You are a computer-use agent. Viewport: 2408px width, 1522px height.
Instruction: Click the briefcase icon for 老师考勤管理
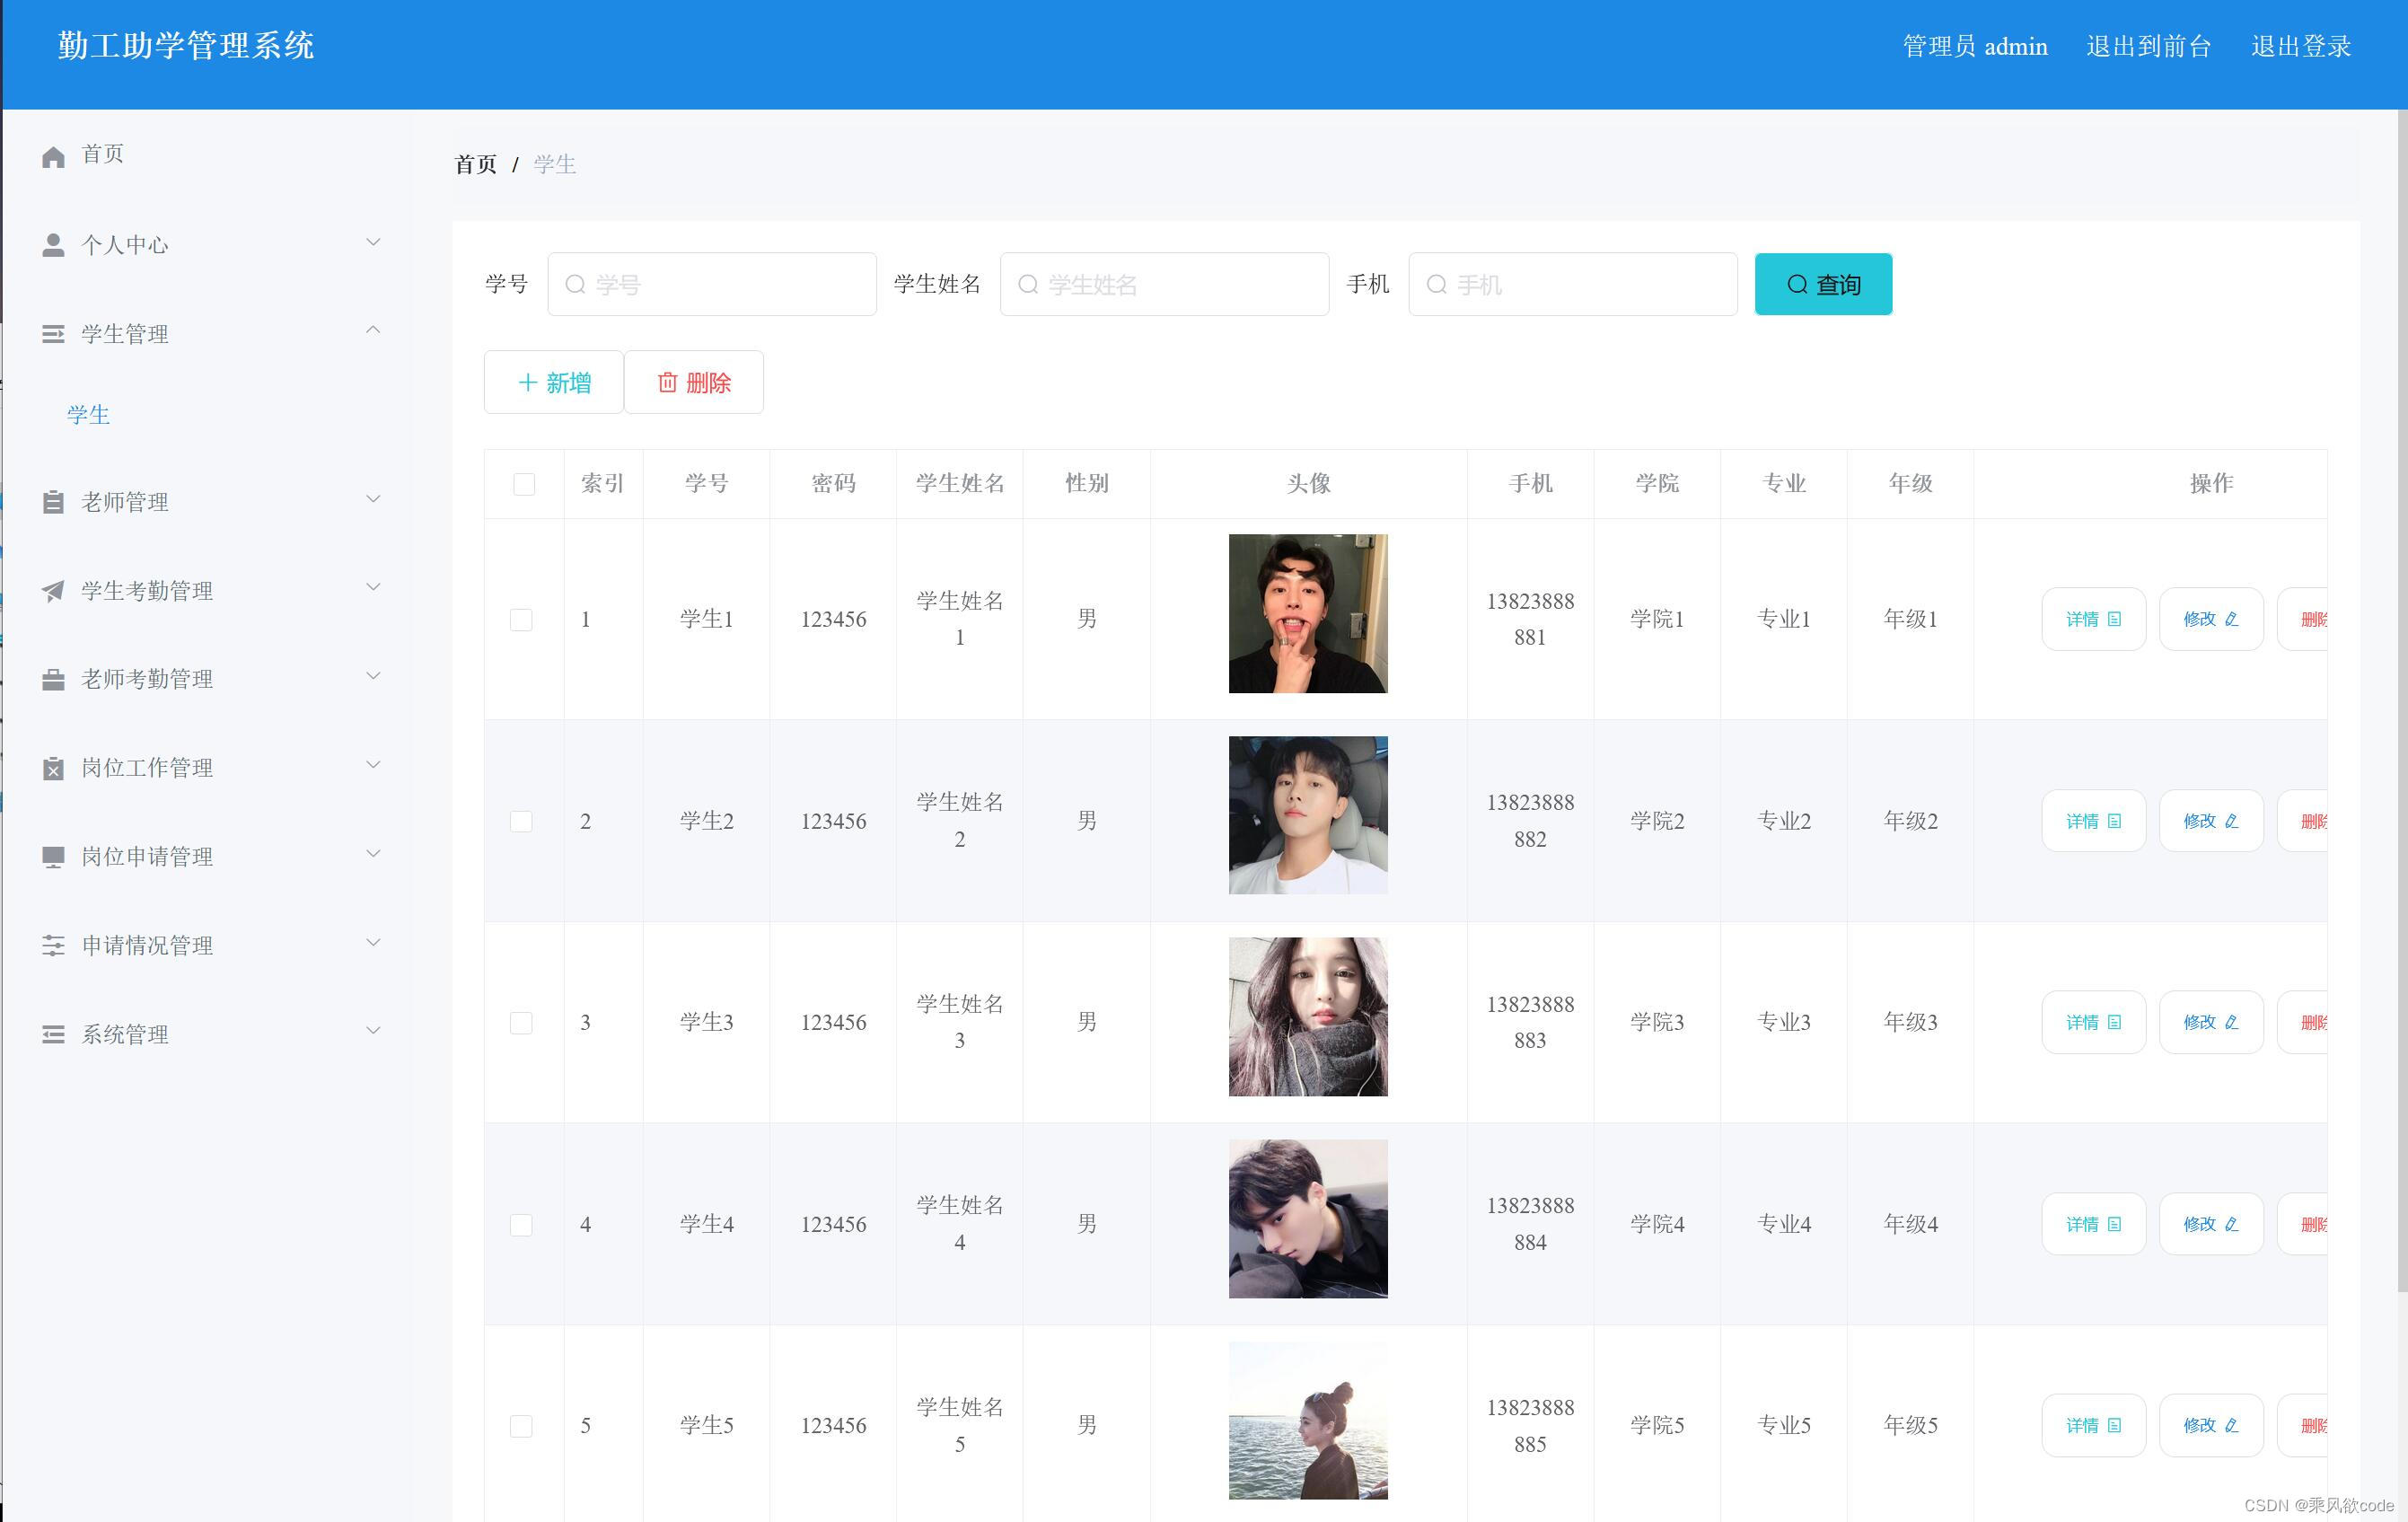click(x=53, y=678)
